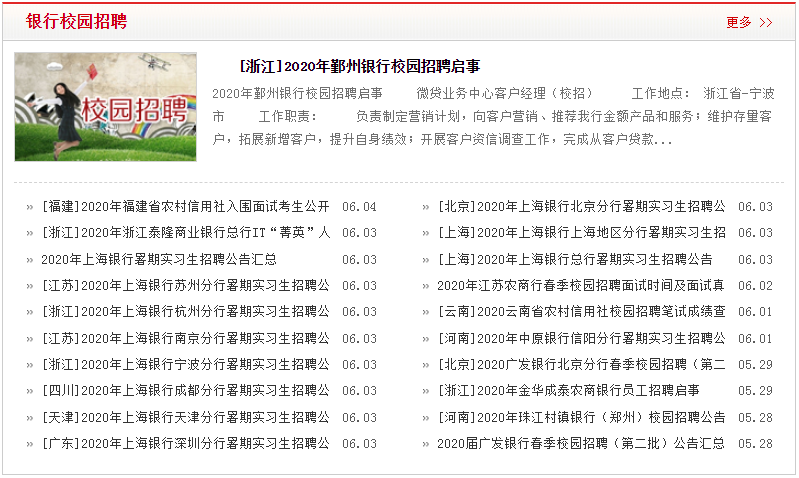The height and width of the screenshot is (478, 799).
Task: Open 2020届广发银行春季校园招聘公告汇总
Action: [581, 443]
